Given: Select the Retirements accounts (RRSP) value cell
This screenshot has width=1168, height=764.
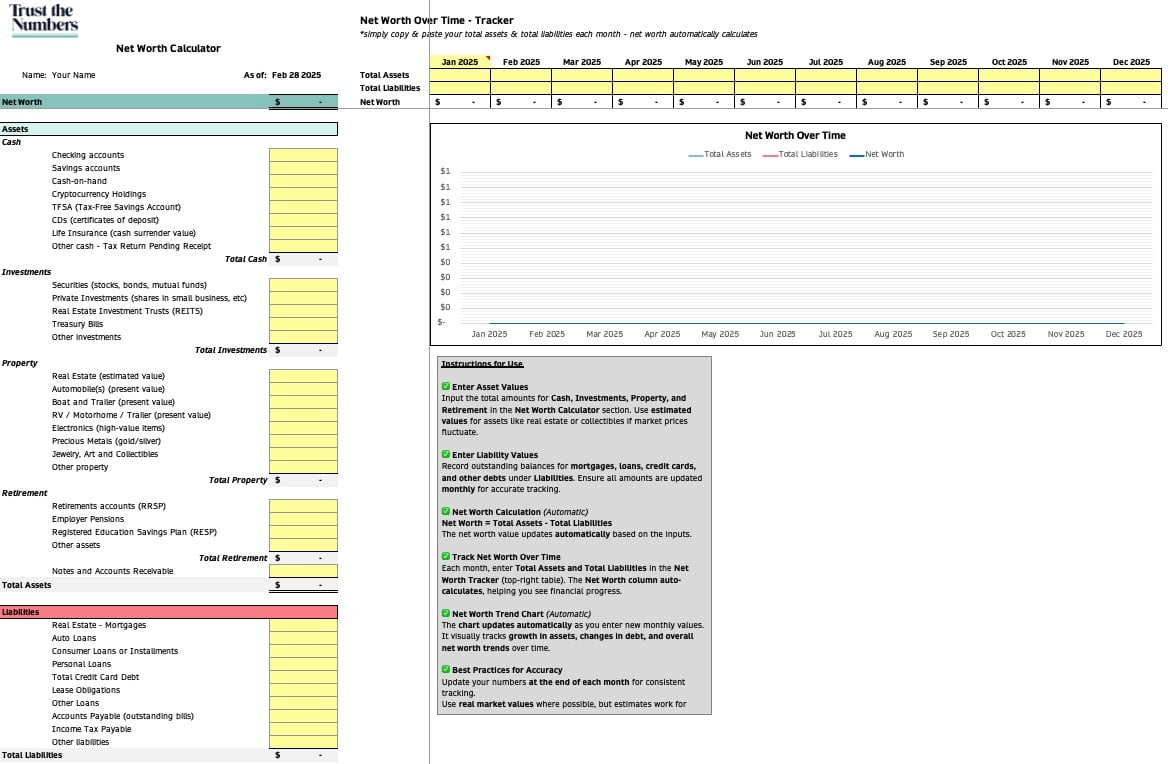Looking at the screenshot, I should [303, 506].
